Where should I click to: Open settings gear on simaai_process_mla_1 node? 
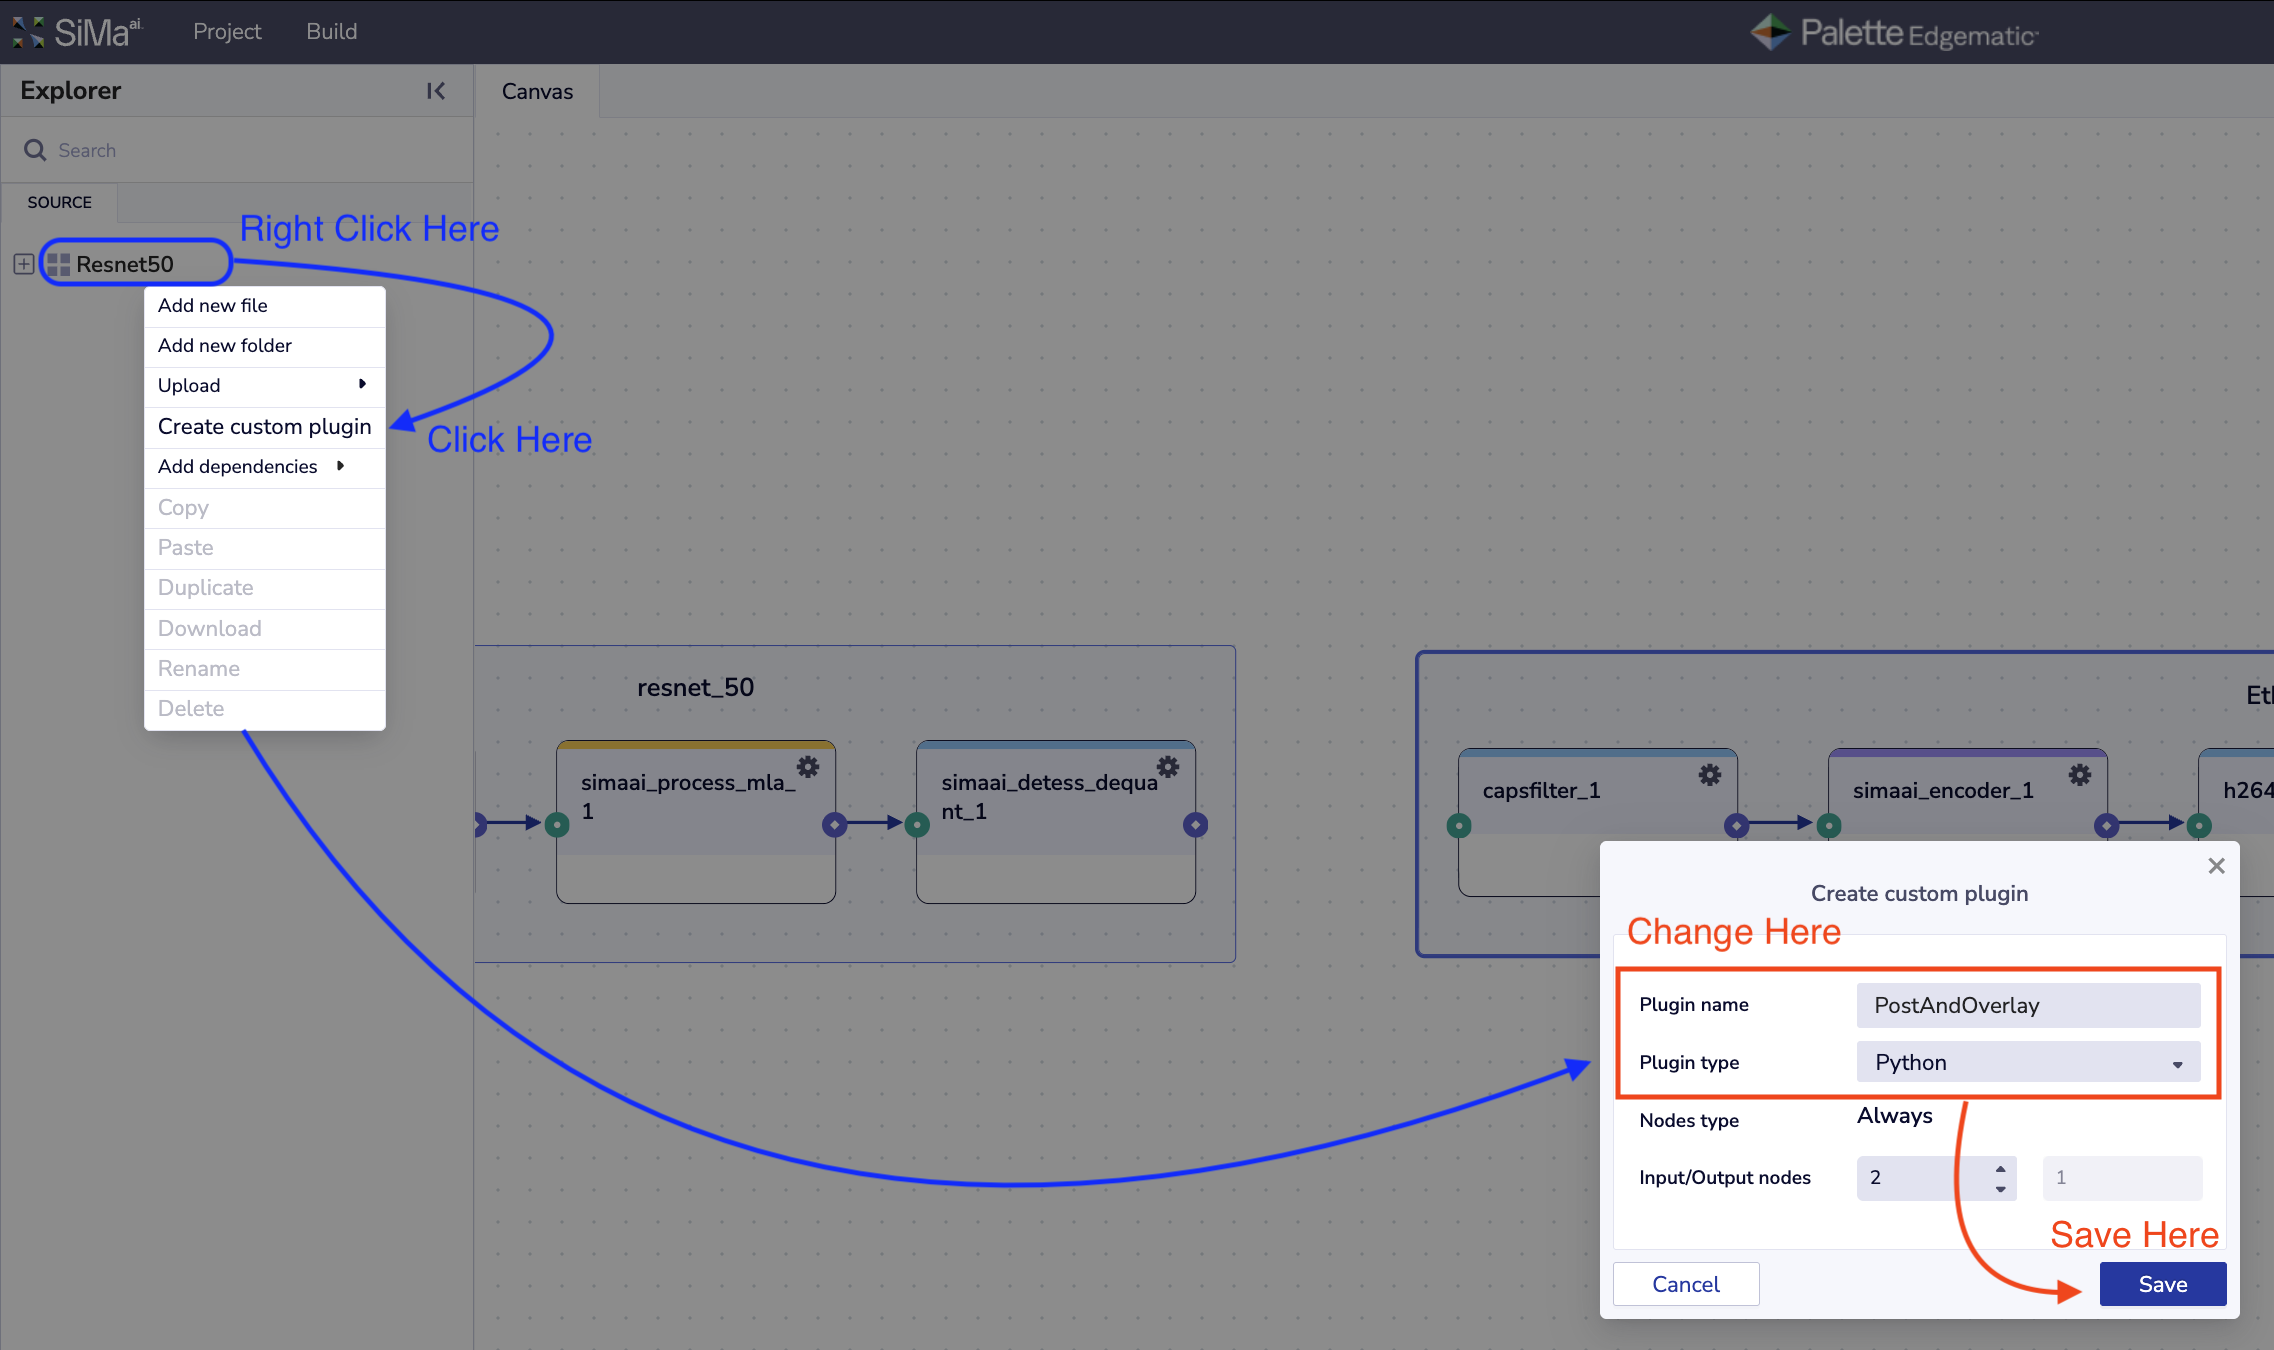point(808,767)
